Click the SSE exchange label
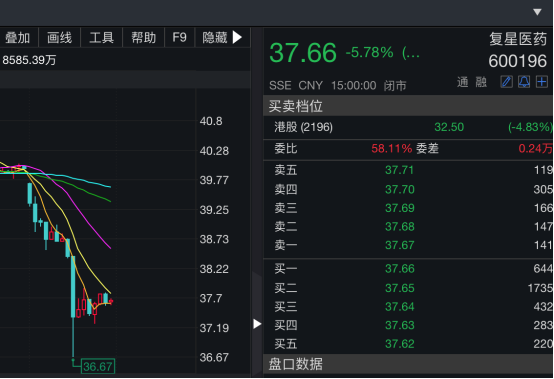 pos(280,85)
